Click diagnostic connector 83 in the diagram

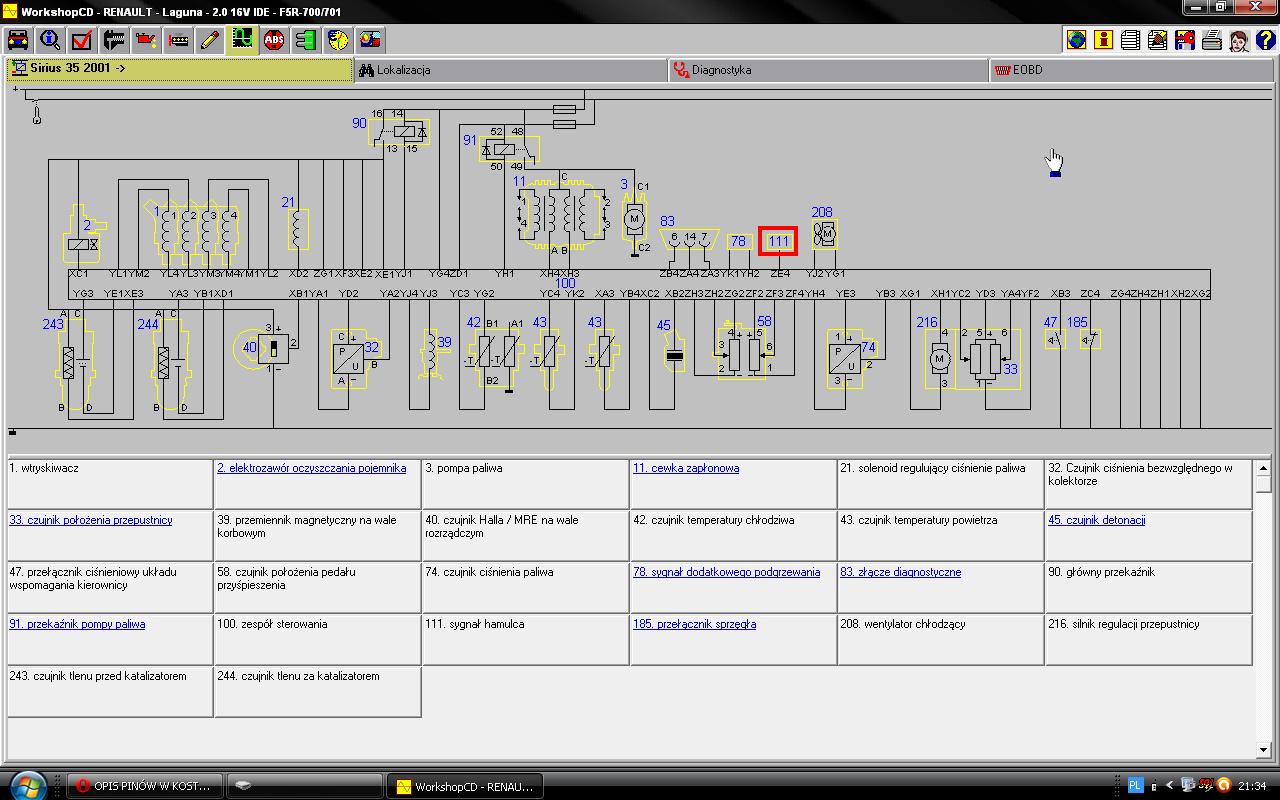tap(690, 241)
